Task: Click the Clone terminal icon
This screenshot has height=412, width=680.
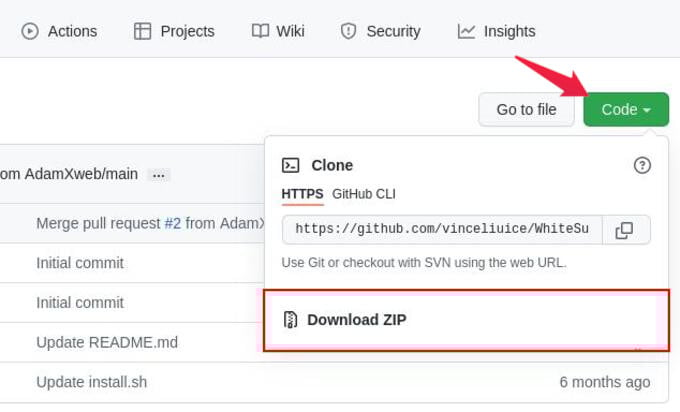Action: 291,165
